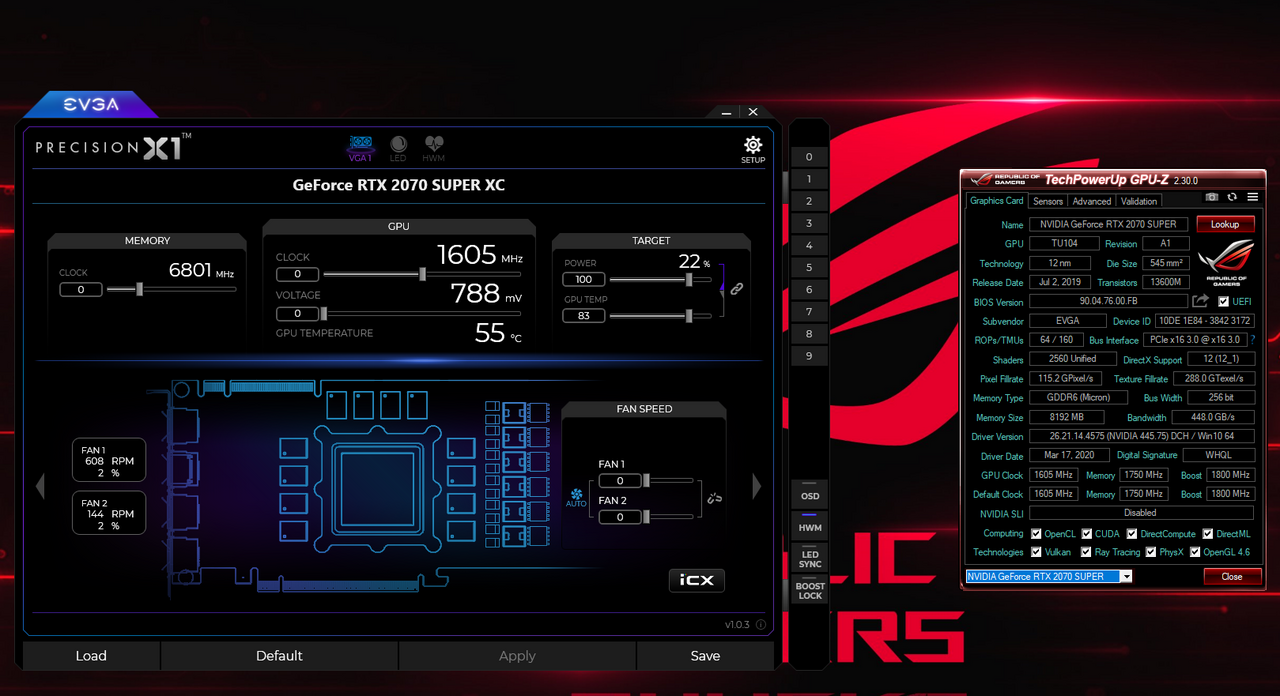Click the EVGA logo tab

click(91, 104)
